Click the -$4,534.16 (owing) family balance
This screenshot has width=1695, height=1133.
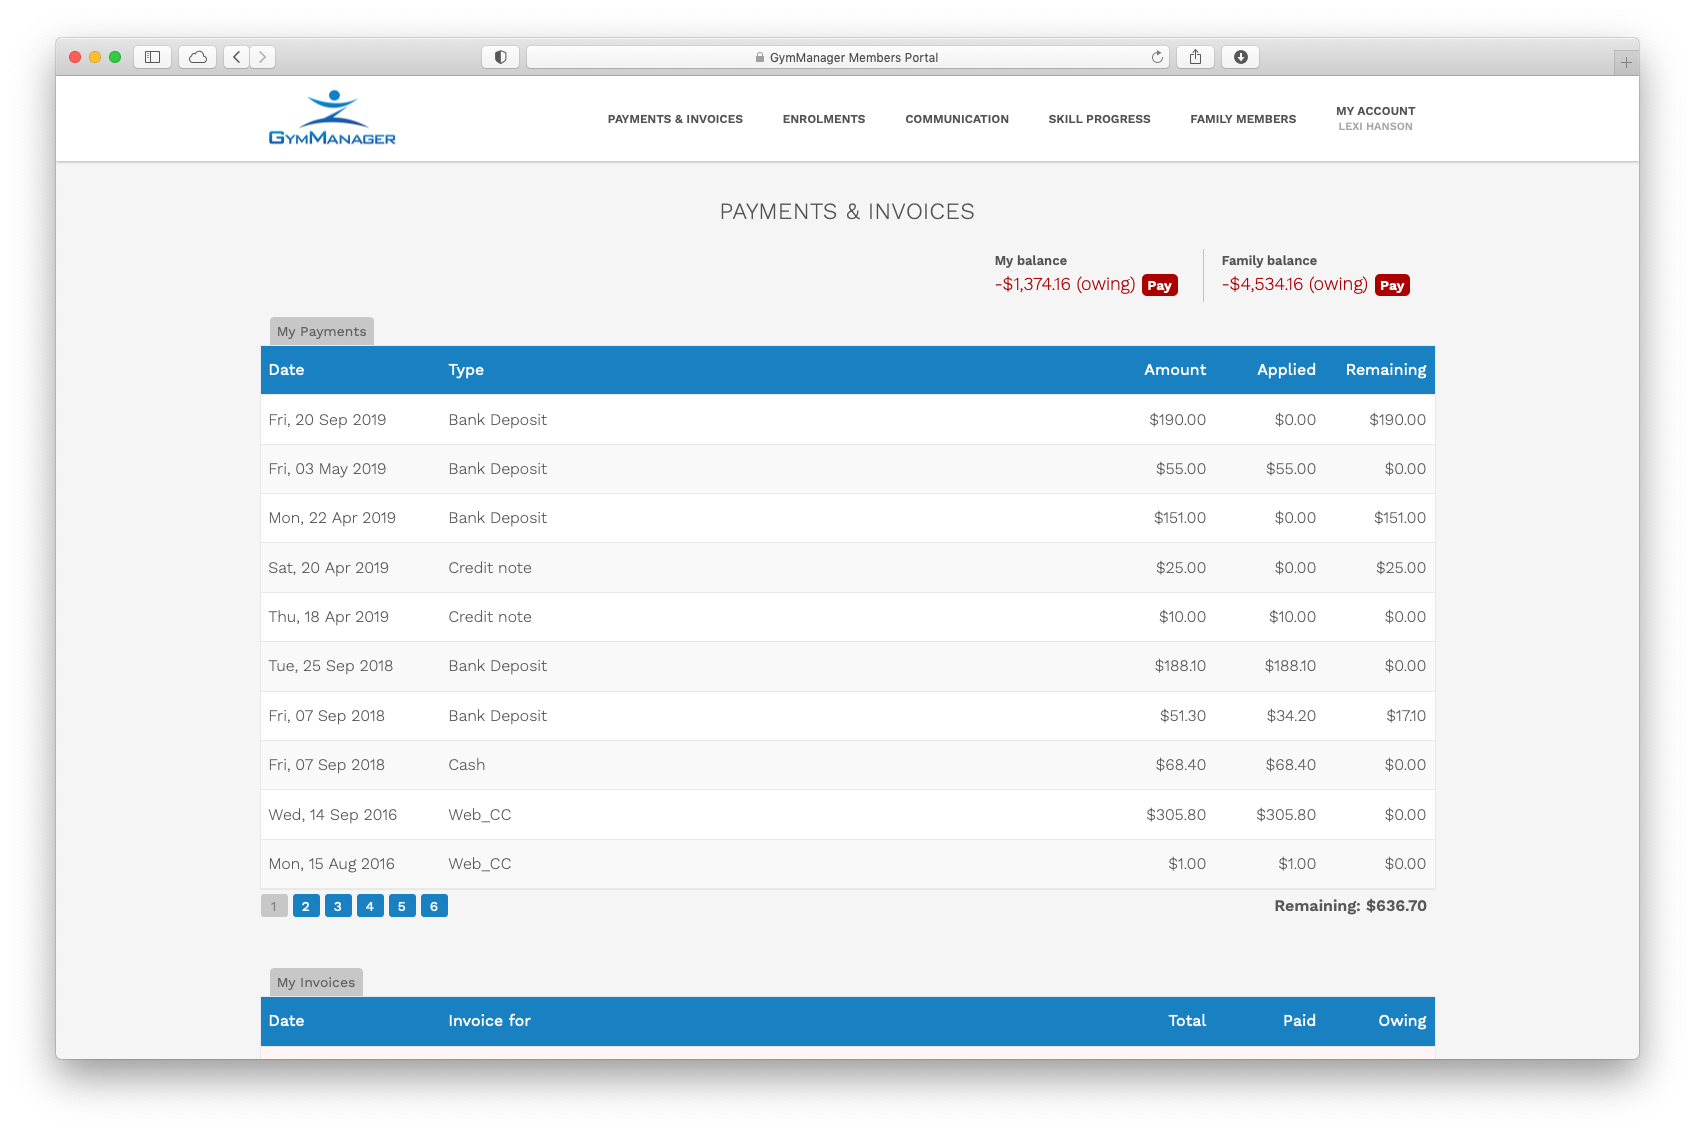point(1295,284)
